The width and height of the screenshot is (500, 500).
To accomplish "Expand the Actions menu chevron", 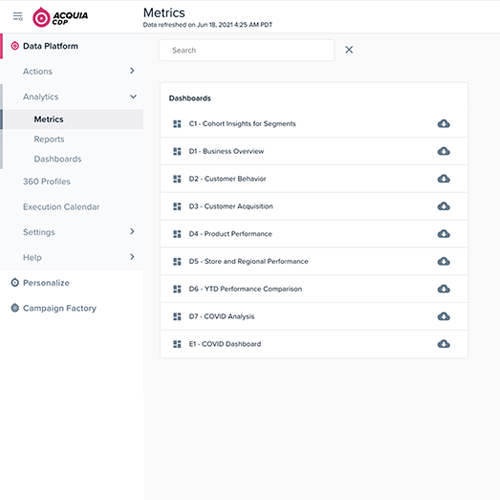I will pyautogui.click(x=132, y=71).
